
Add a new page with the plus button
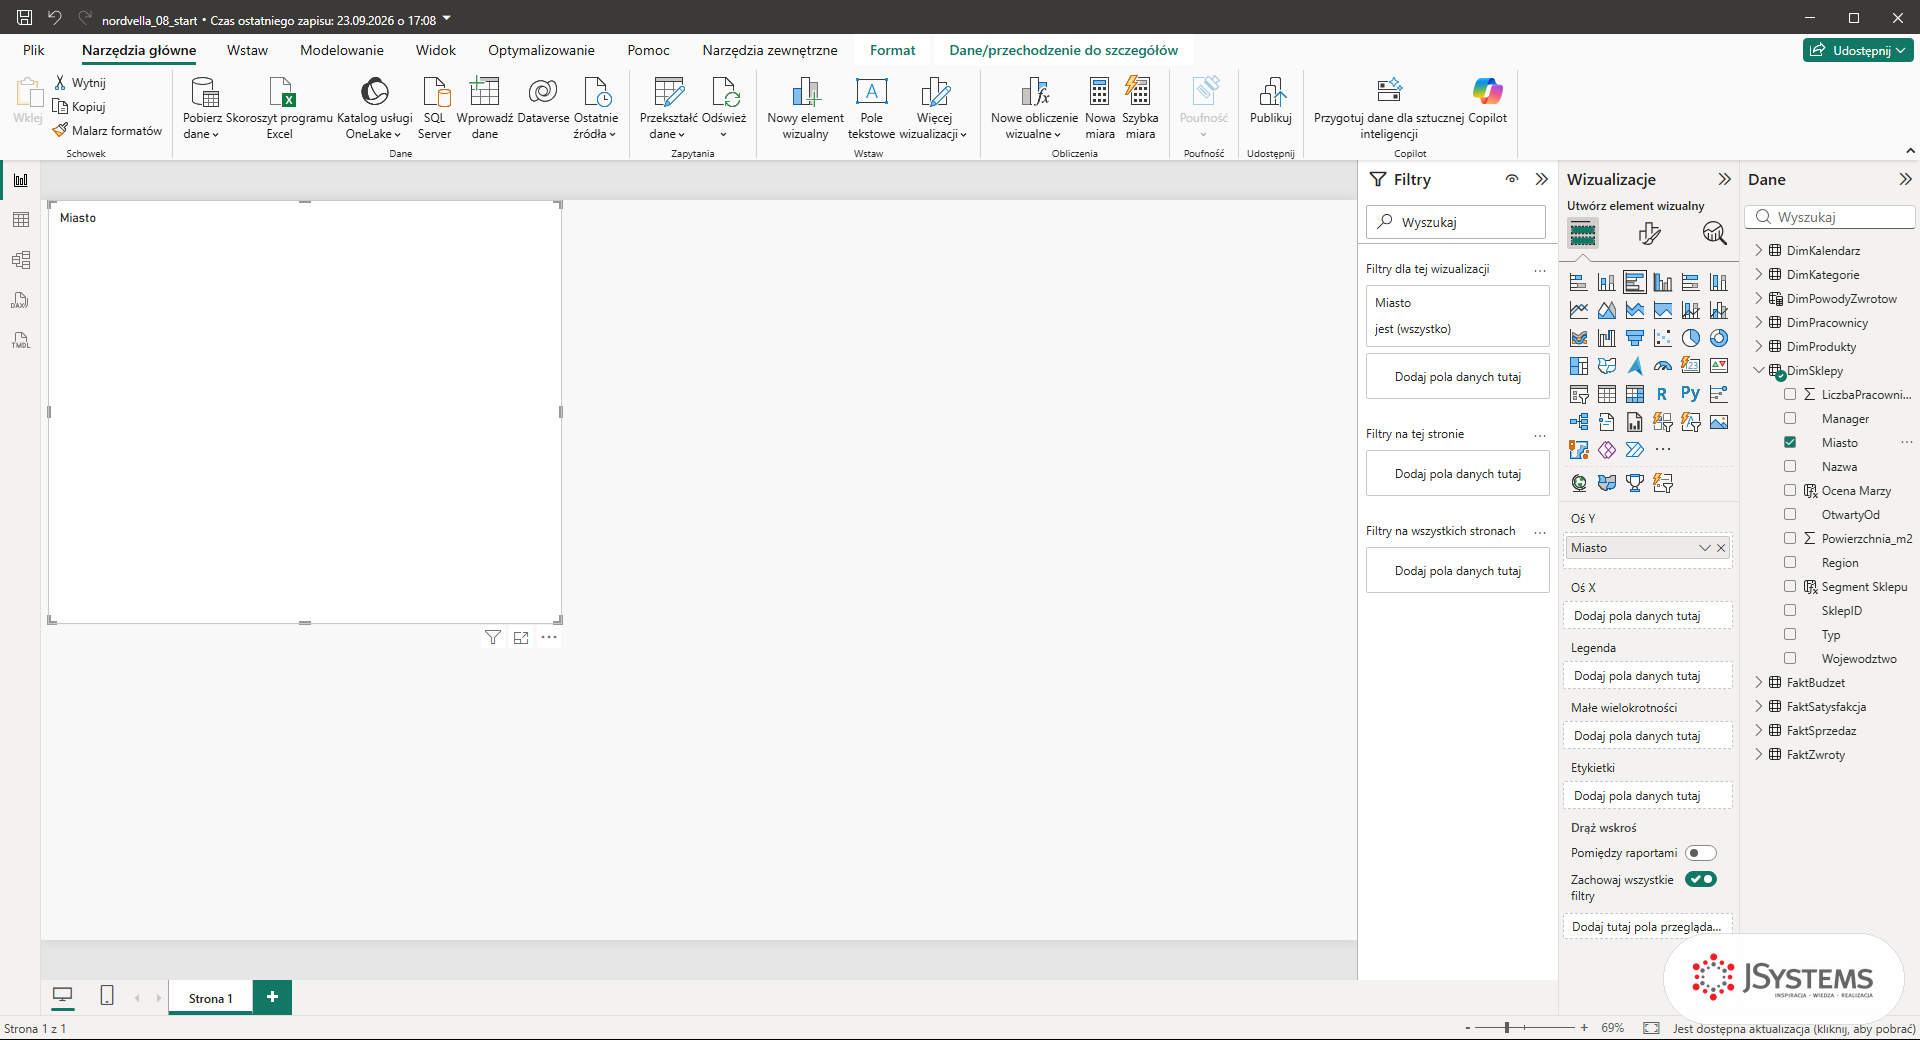[272, 997]
